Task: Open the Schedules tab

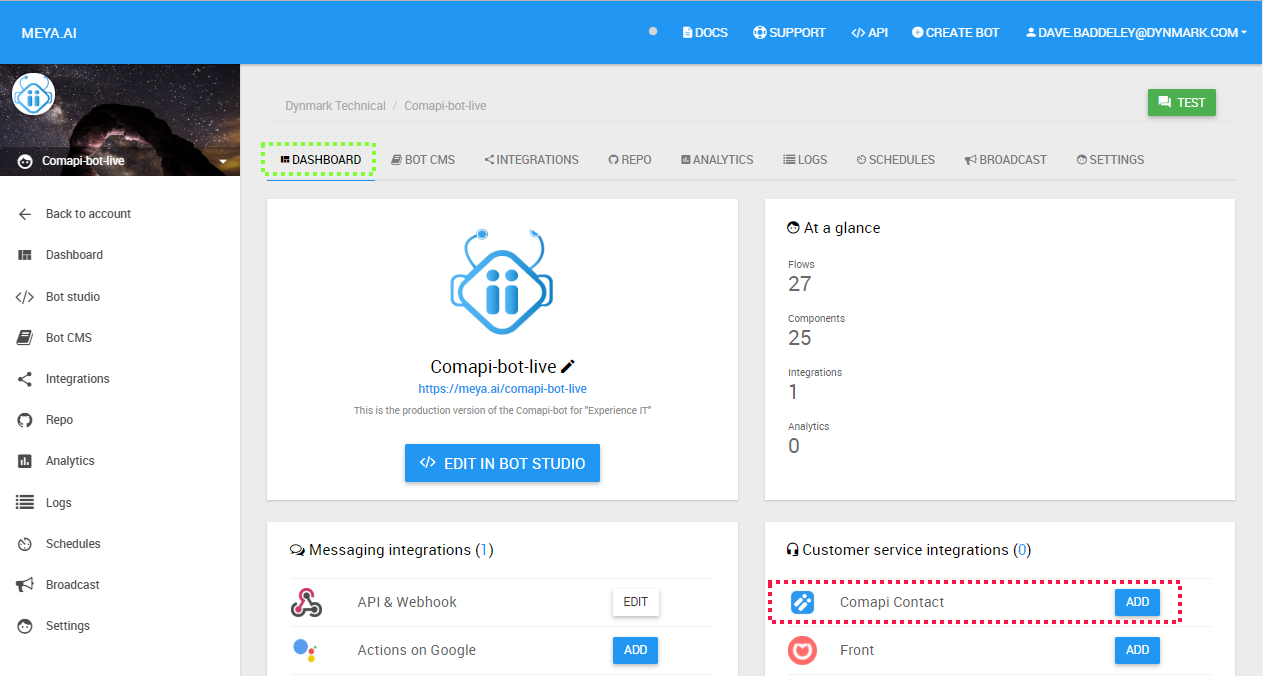Action: tap(895, 160)
